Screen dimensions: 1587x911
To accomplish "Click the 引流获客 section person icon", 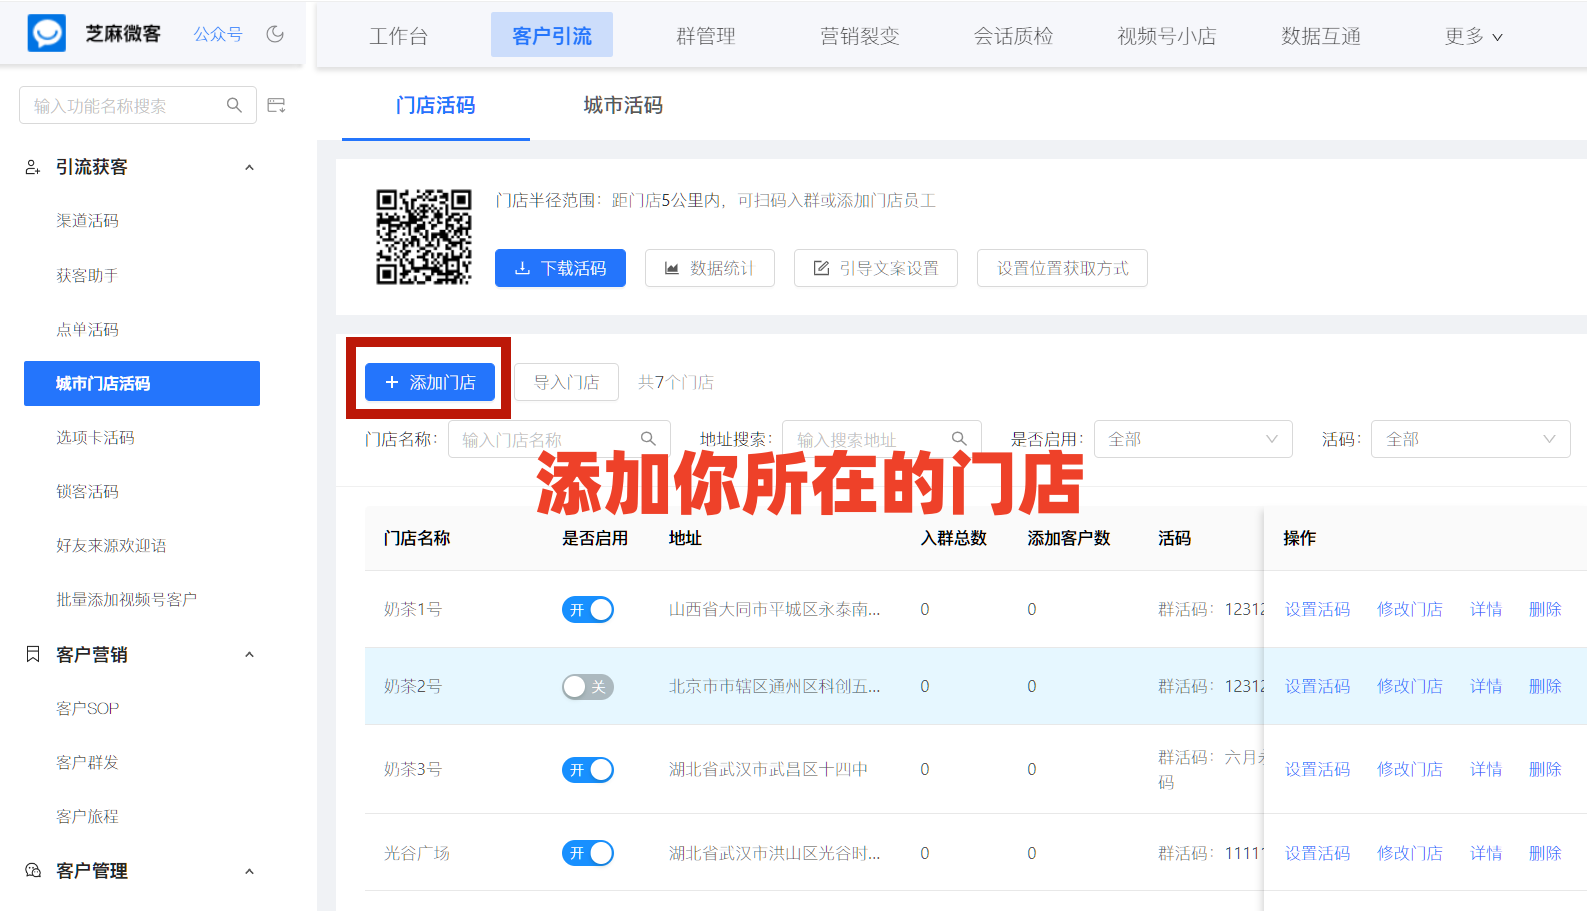I will point(33,167).
